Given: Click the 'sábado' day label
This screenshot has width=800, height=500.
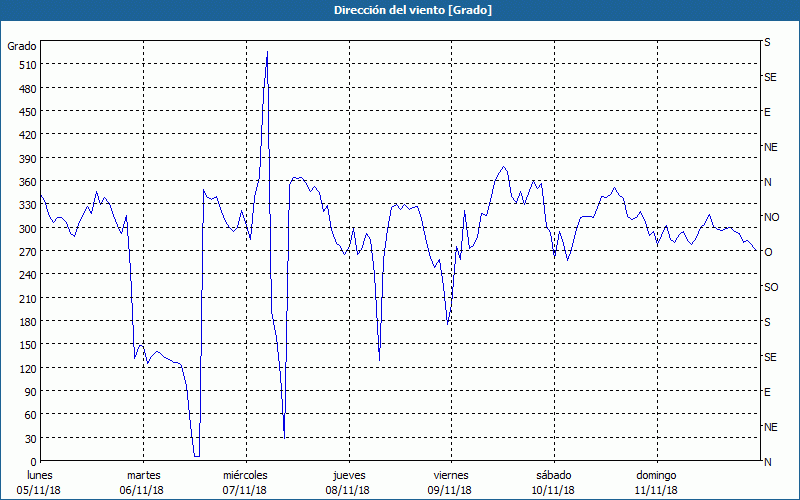Looking at the screenshot, I should tap(554, 476).
